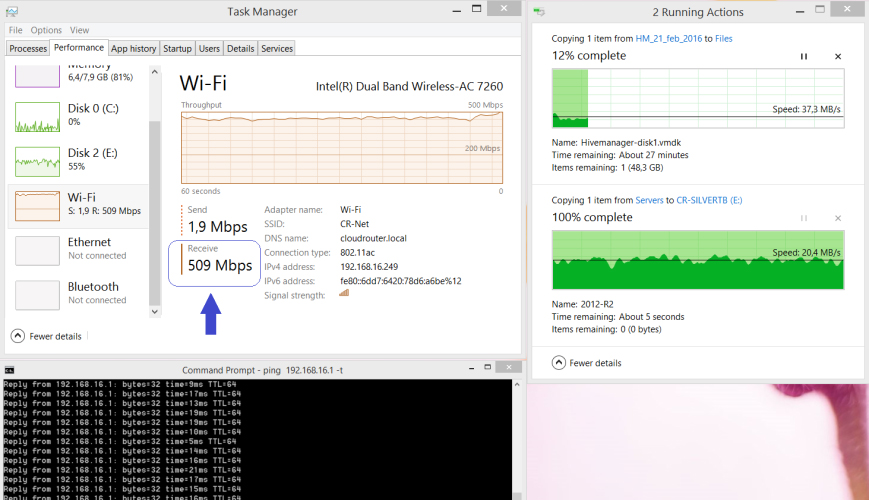869x500 pixels.
Task: Select Disk 2 (E:) in the sidebar
Action: tap(78, 161)
